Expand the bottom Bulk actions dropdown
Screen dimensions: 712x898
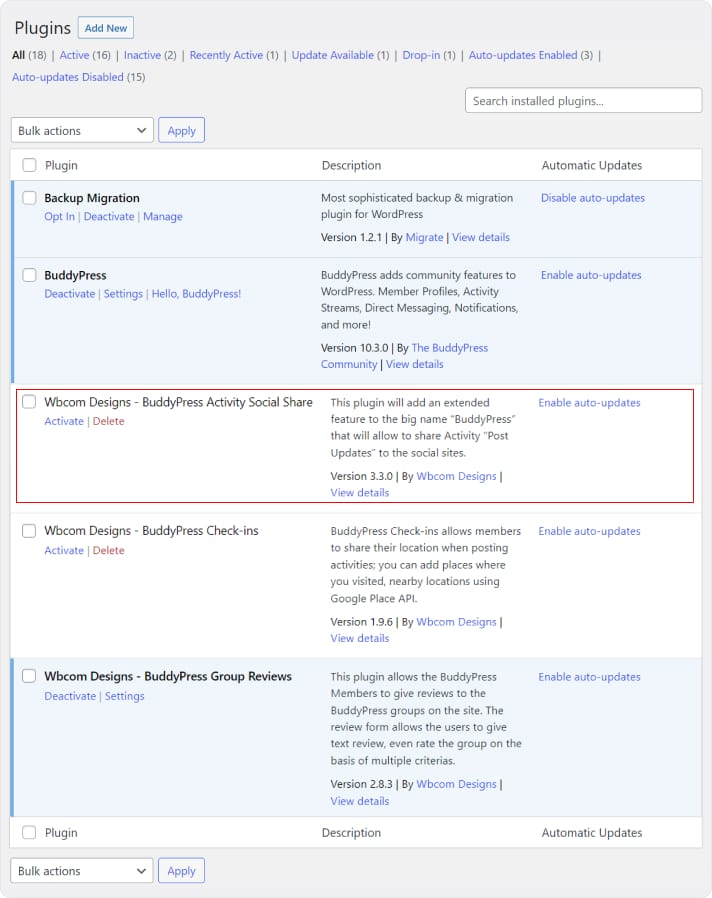(x=82, y=871)
